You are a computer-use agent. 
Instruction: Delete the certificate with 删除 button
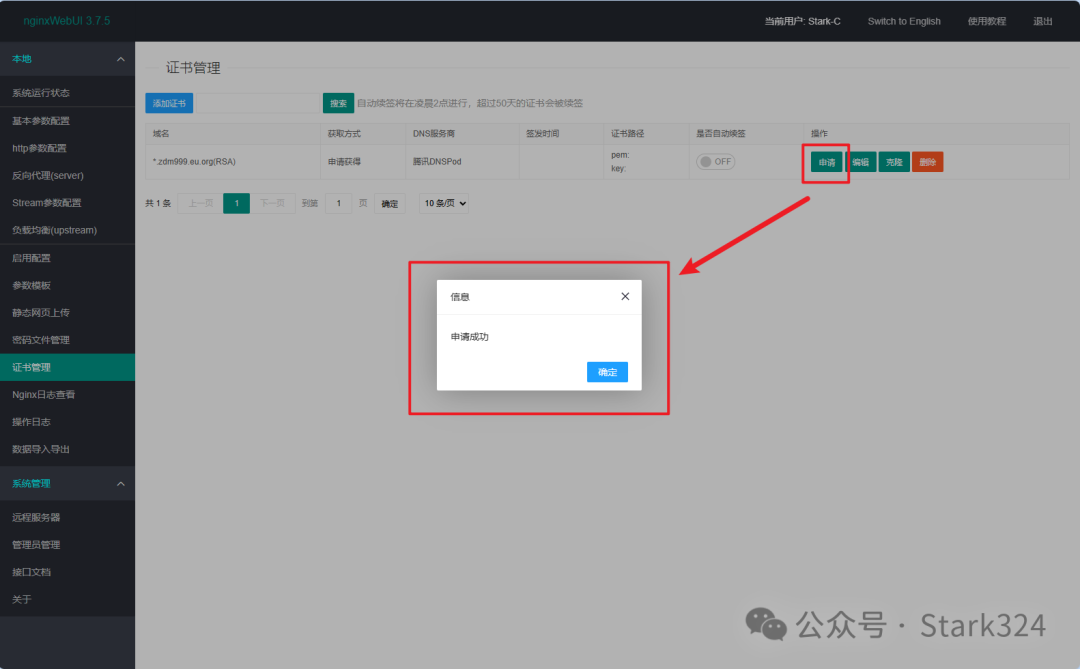click(927, 162)
